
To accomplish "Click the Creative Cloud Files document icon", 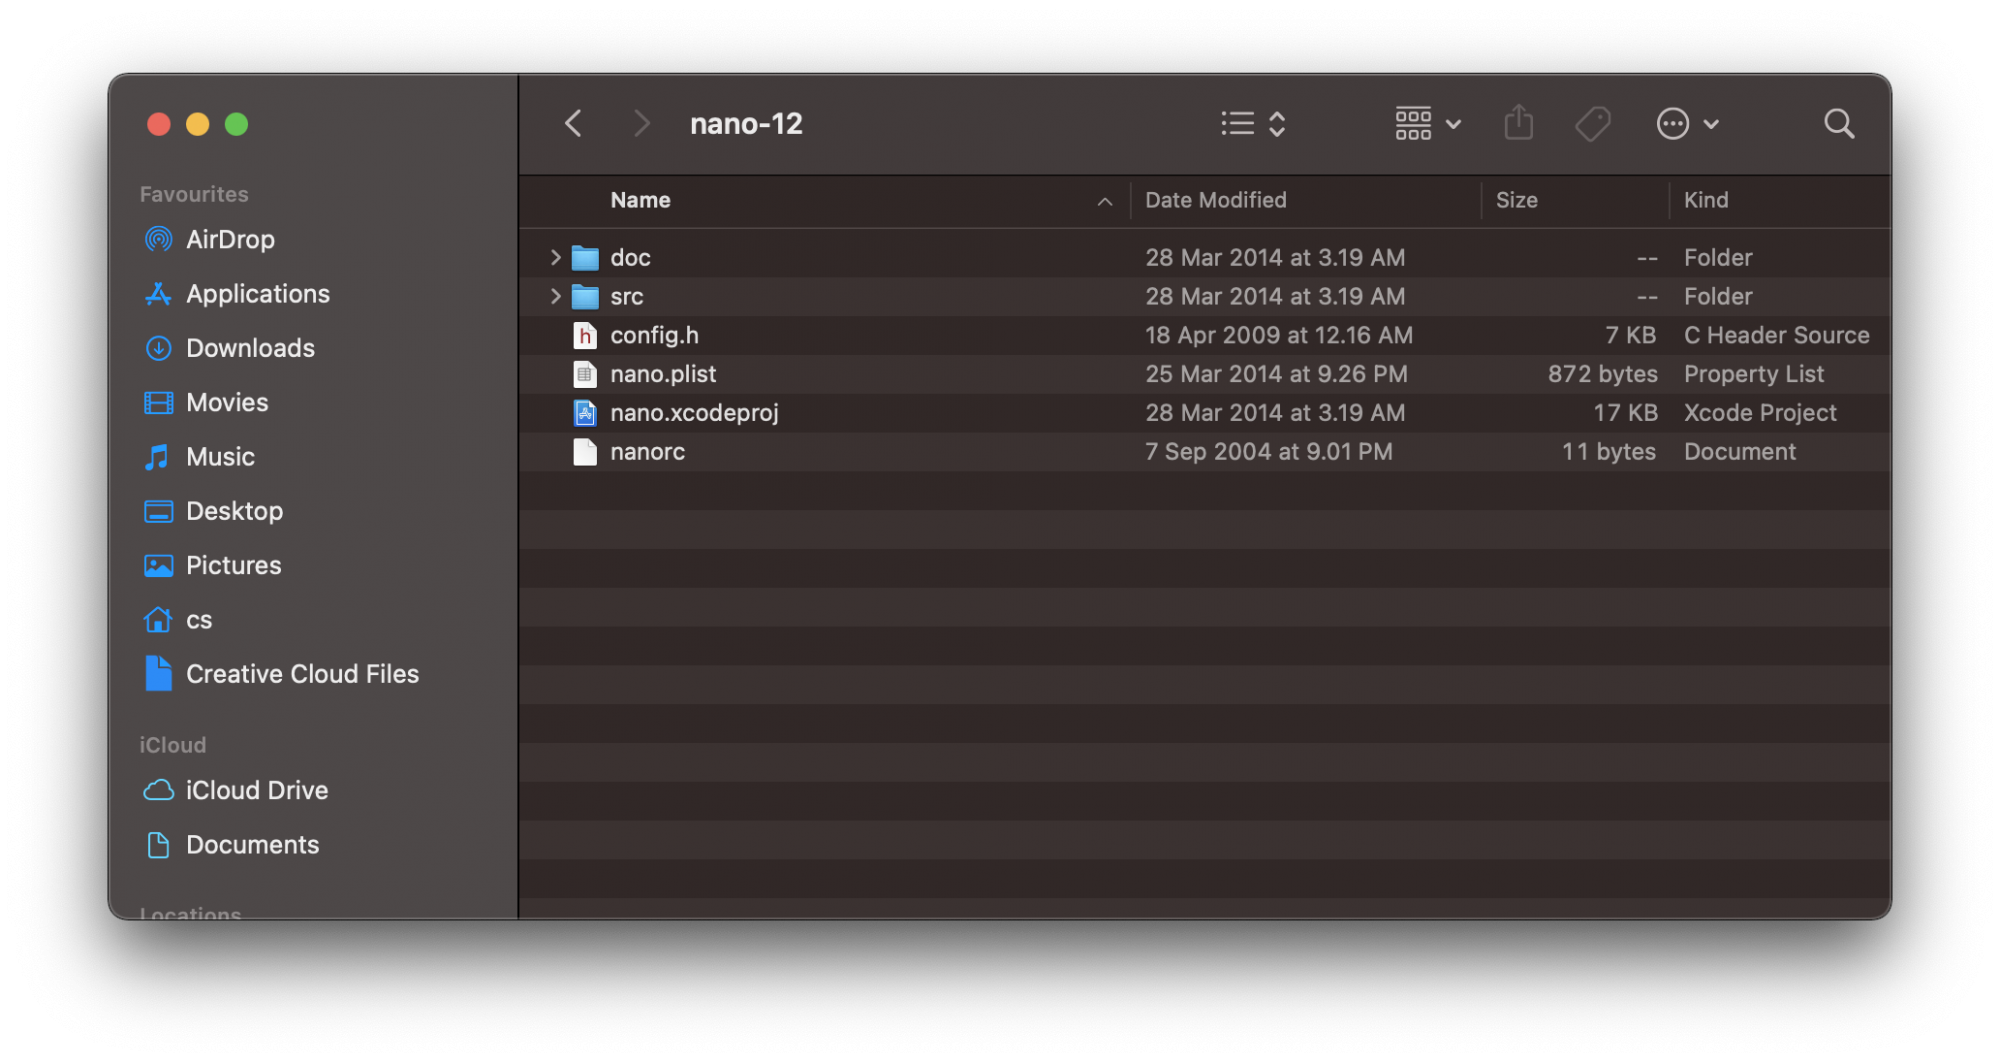I will tap(158, 673).
